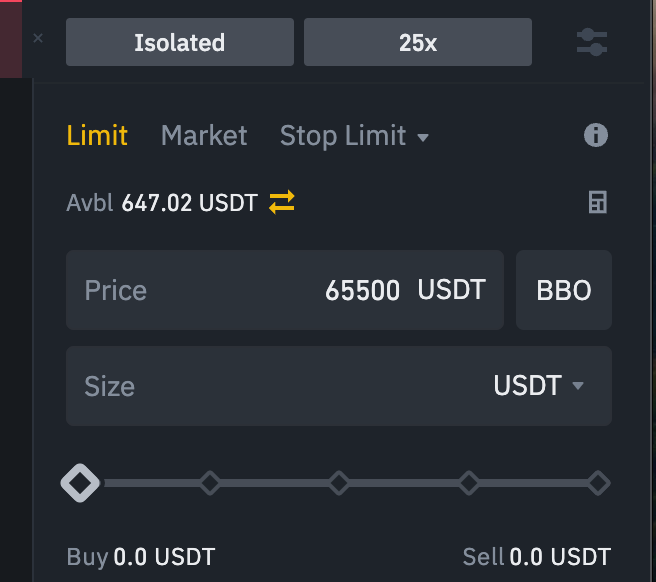Screen dimensions: 656x582
Task: Change the 25x leverage setting
Action: tap(417, 42)
